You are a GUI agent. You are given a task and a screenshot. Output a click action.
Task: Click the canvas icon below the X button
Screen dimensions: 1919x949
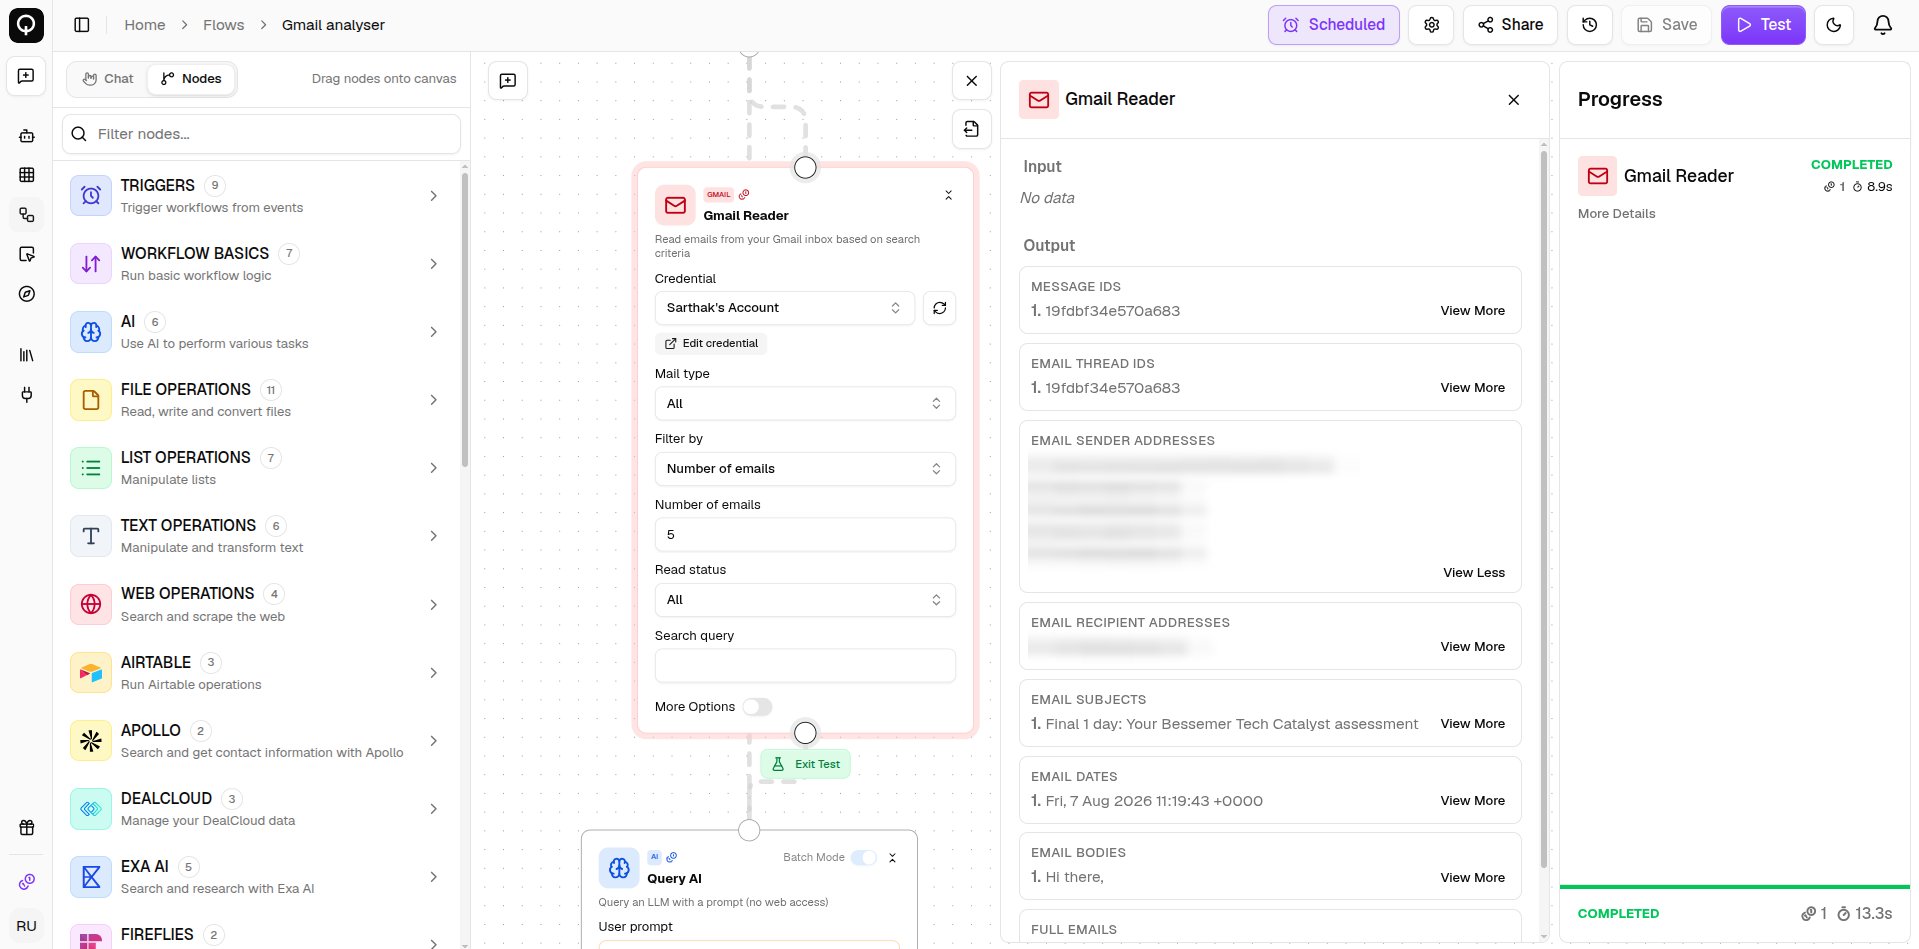click(972, 129)
